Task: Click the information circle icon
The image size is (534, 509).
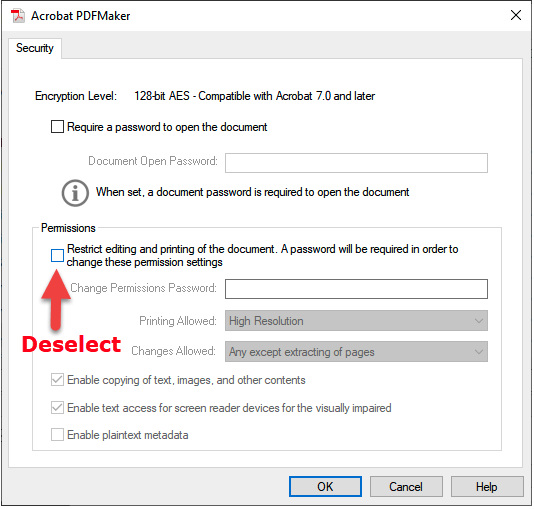Action: click(x=75, y=193)
